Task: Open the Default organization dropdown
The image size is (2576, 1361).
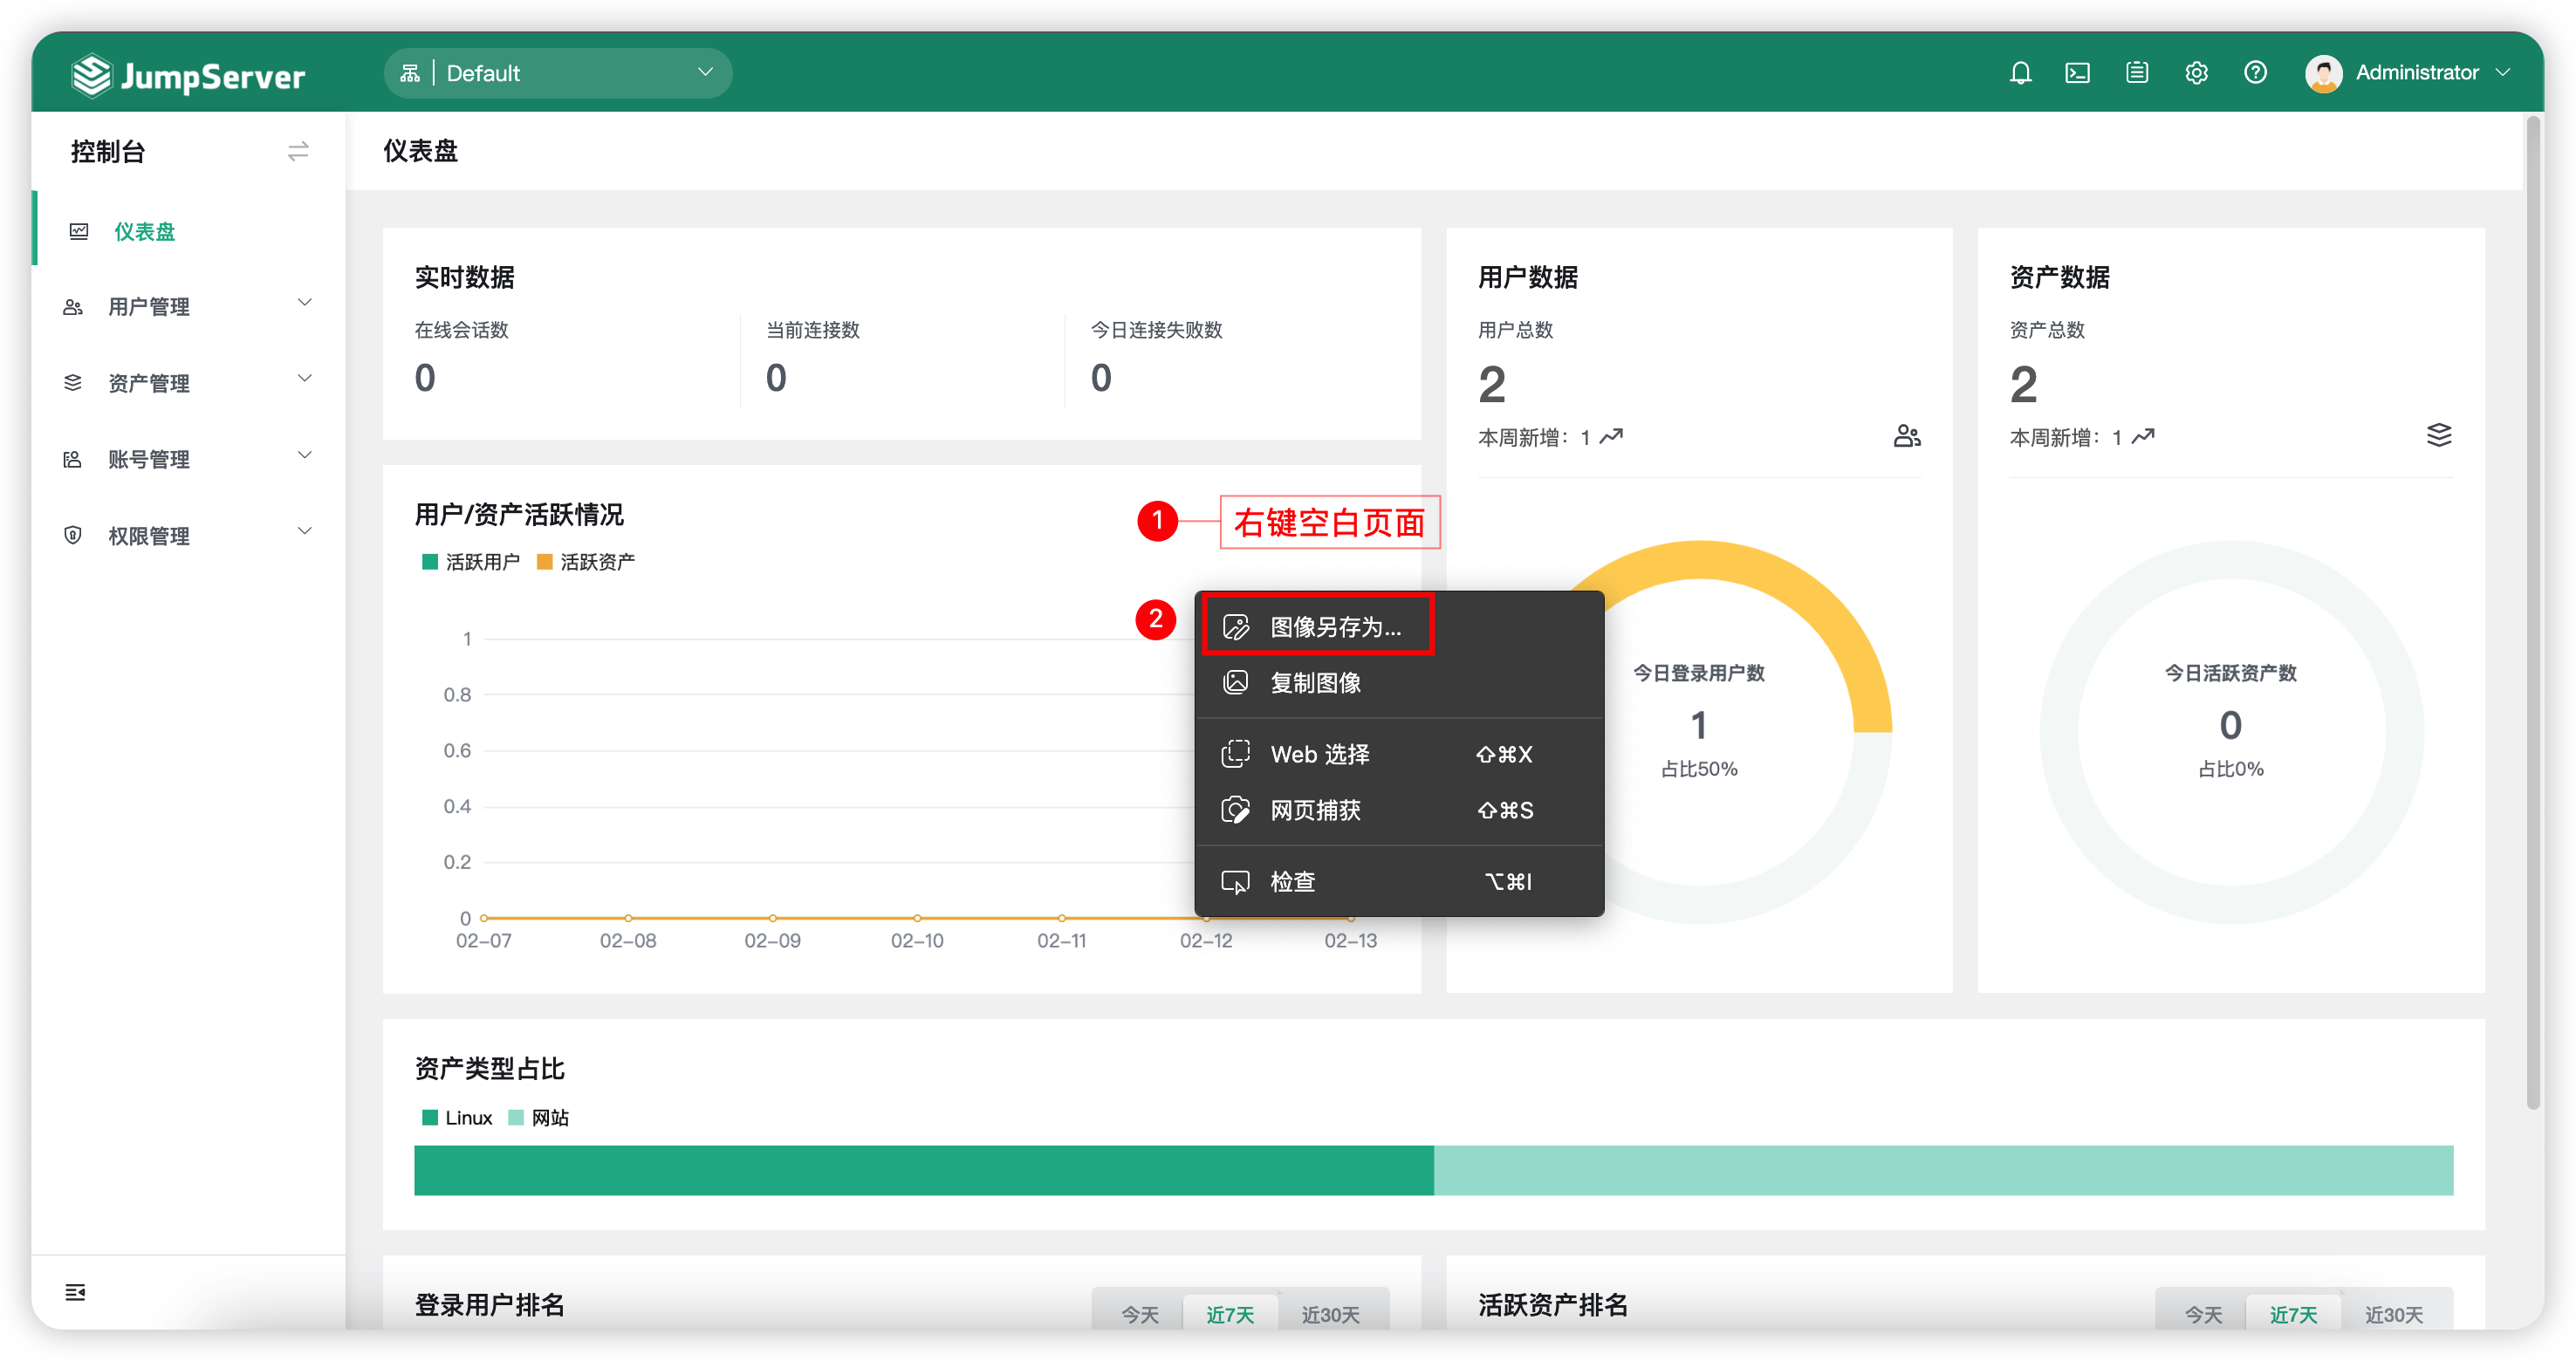Action: pyautogui.click(x=558, y=73)
